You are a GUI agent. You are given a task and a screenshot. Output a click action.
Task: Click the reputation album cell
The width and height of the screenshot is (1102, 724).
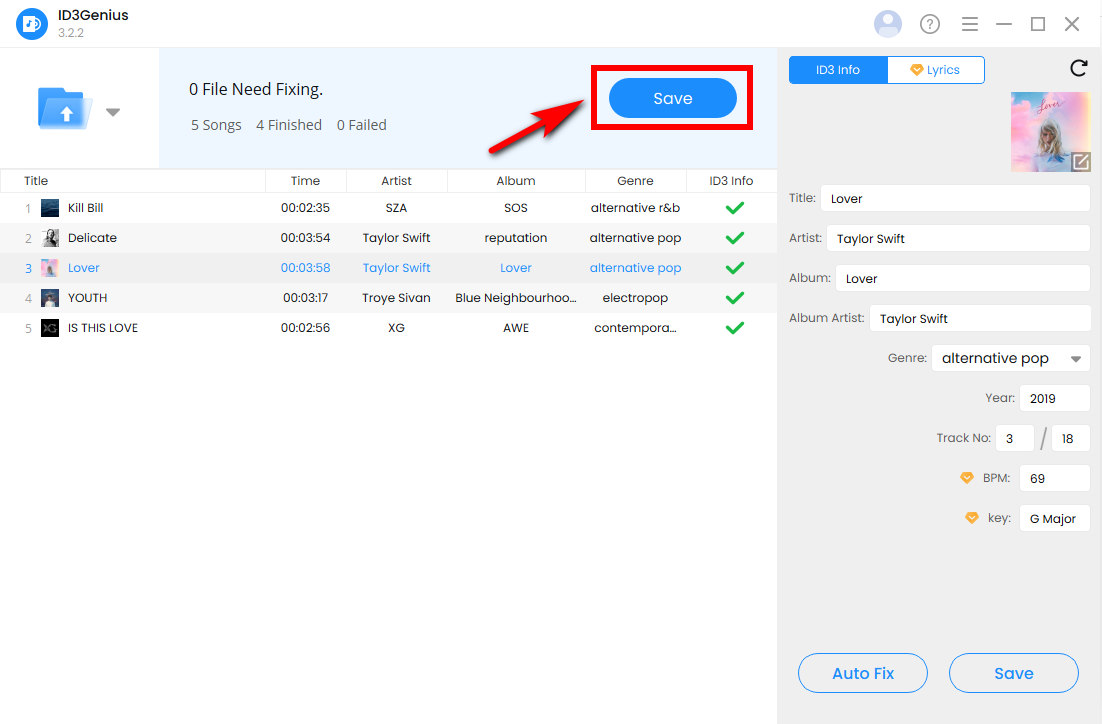click(516, 238)
